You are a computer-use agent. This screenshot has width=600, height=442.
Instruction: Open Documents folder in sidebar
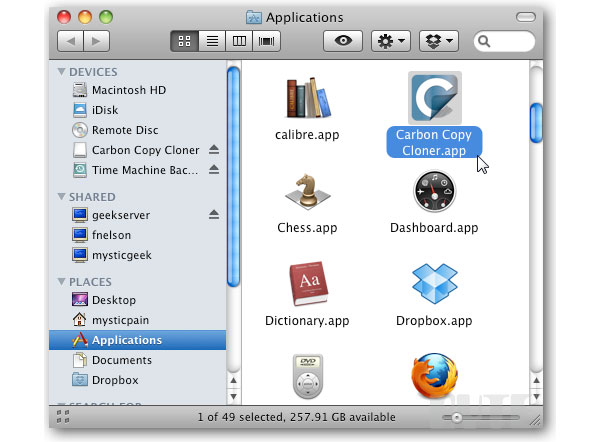point(121,360)
